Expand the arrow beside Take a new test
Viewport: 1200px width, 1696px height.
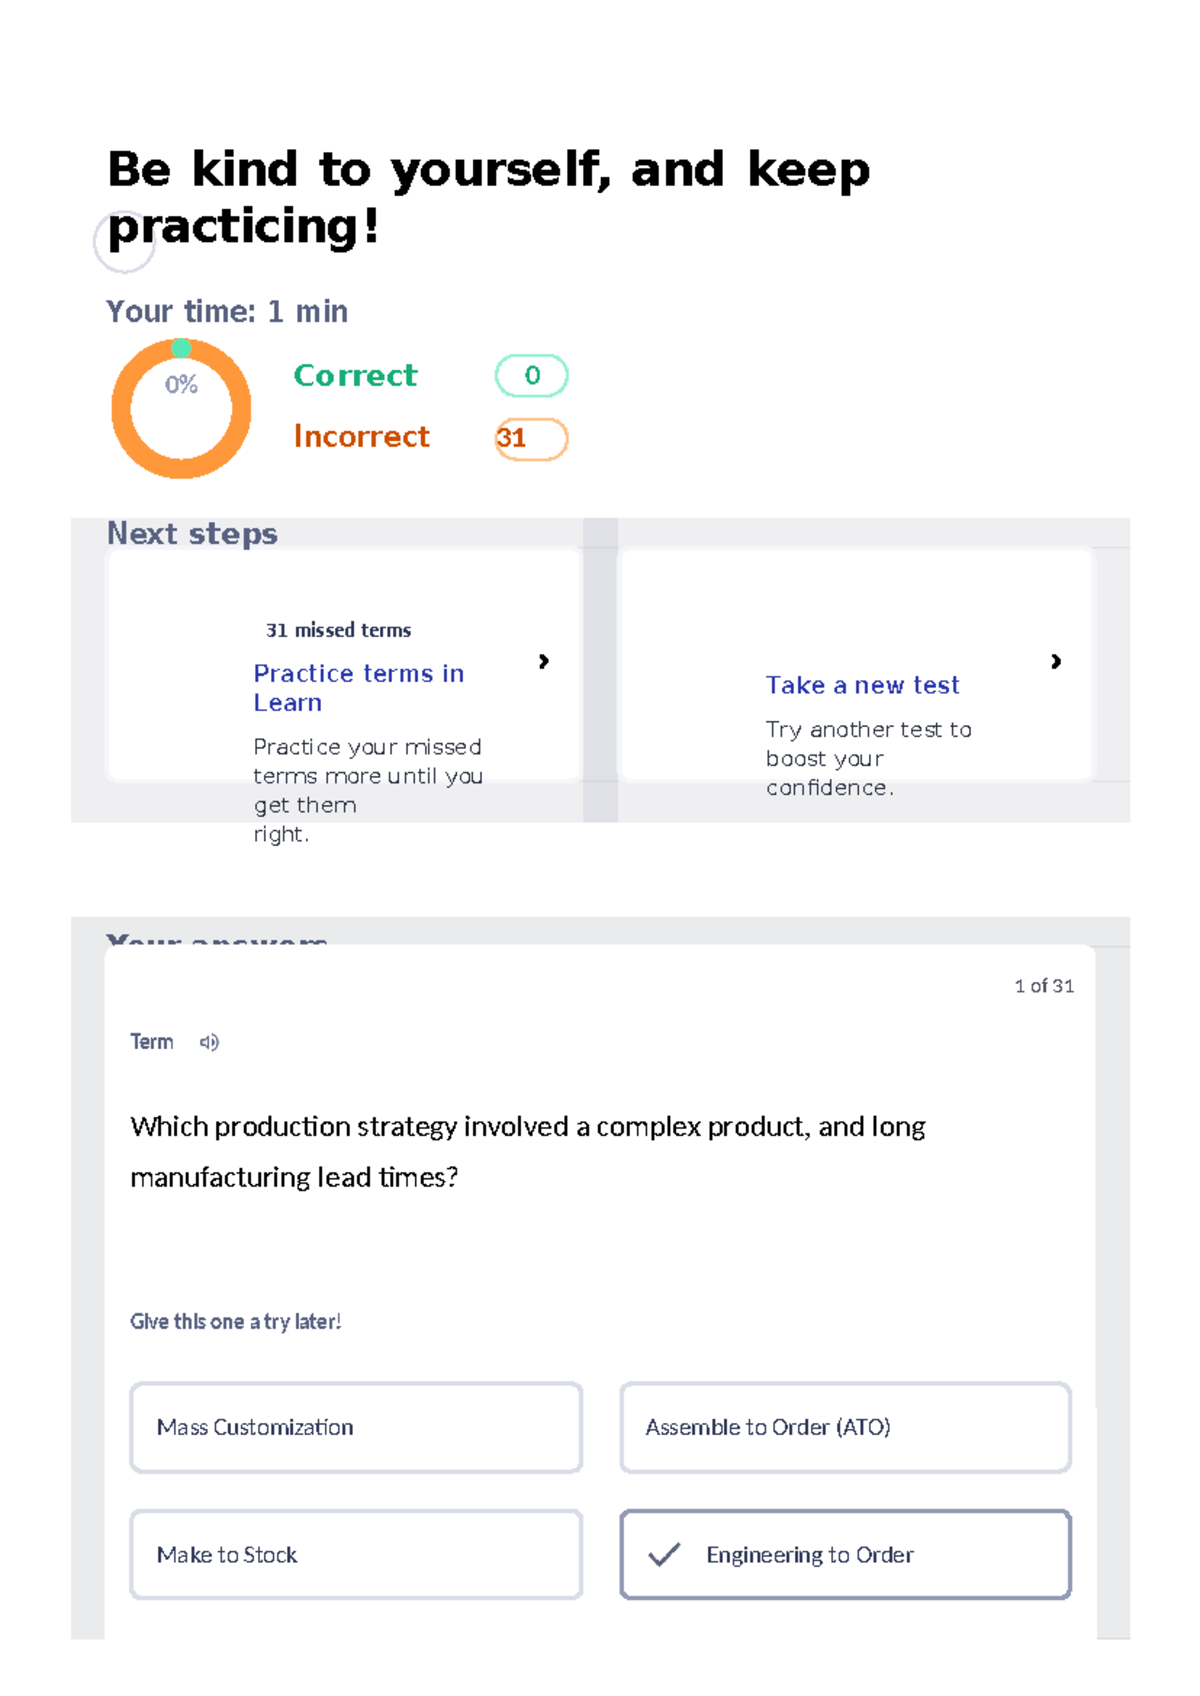tap(1055, 661)
